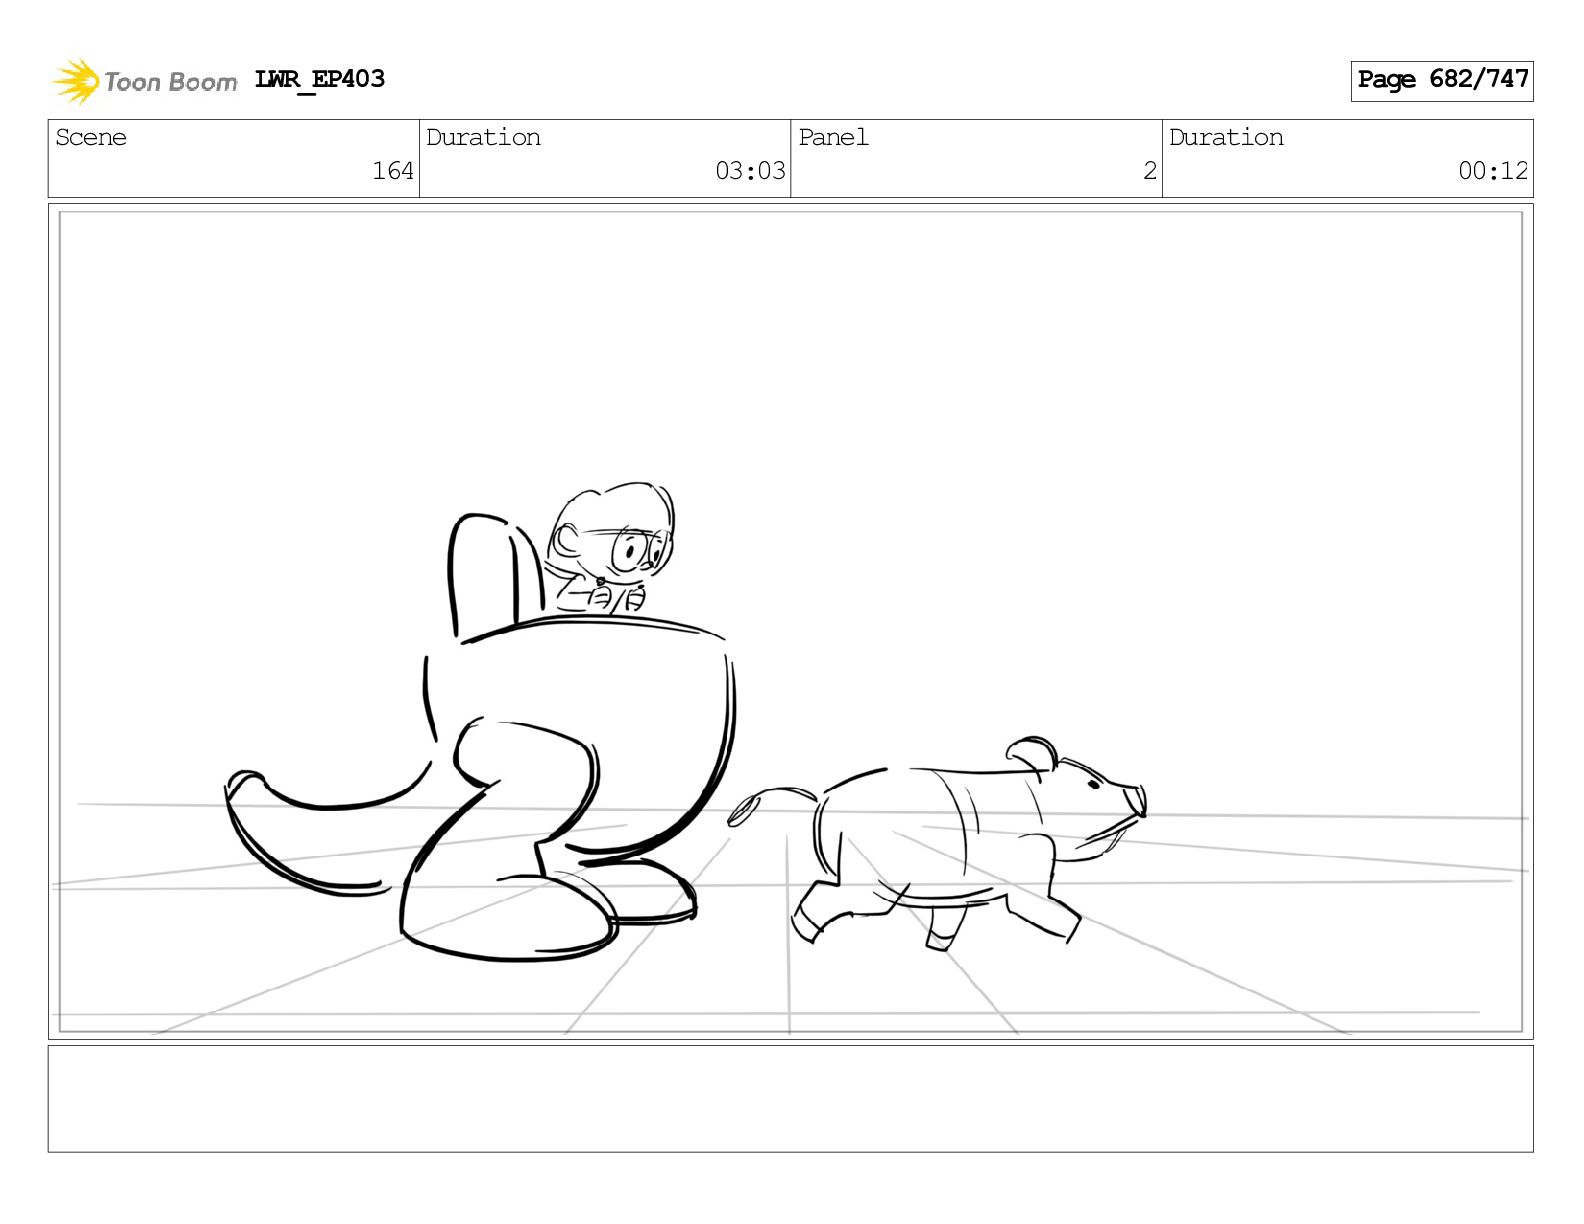Viewport: 1584px width, 1224px height.
Task: Select panel duration value 00:12
Action: tap(1493, 171)
